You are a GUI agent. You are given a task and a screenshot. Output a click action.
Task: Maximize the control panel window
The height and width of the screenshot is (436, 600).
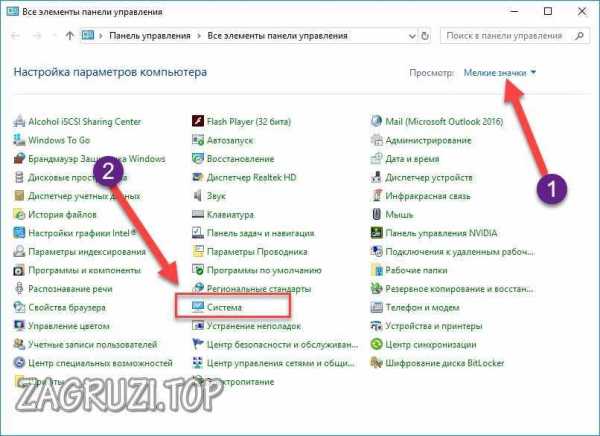click(548, 11)
